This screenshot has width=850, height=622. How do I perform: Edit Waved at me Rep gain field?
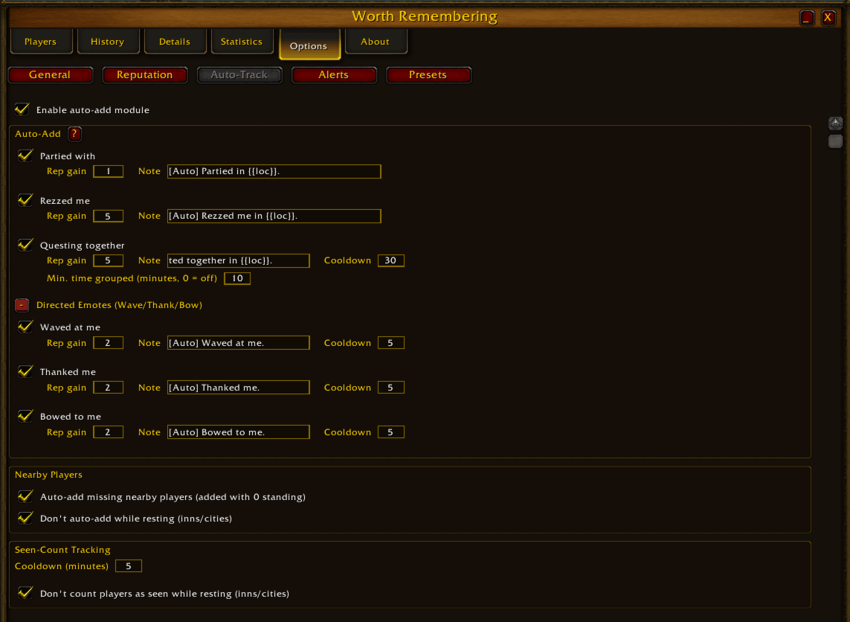click(108, 343)
